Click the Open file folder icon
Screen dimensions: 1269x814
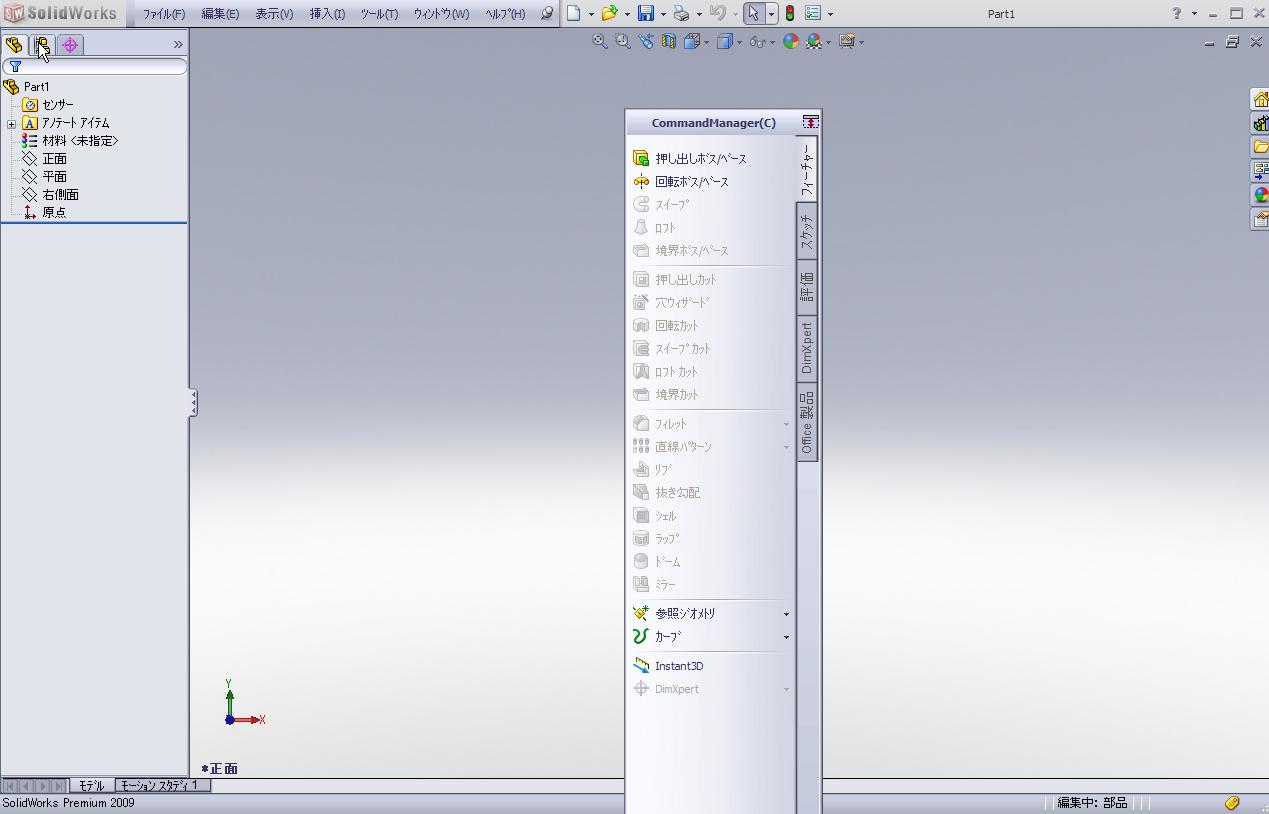tap(609, 14)
